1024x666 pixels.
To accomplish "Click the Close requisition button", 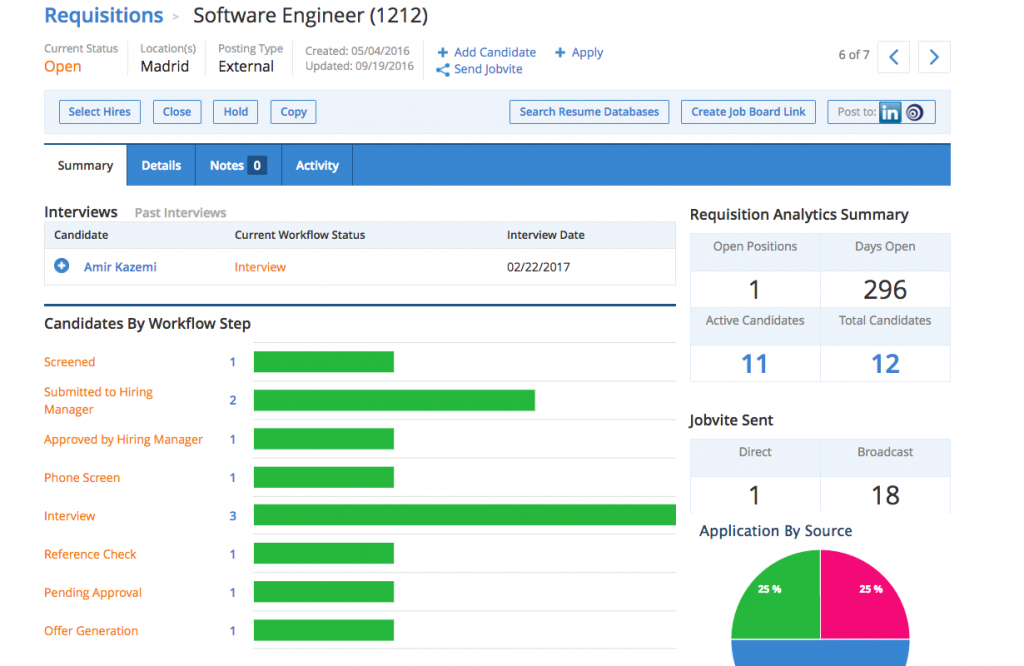I will coord(177,112).
